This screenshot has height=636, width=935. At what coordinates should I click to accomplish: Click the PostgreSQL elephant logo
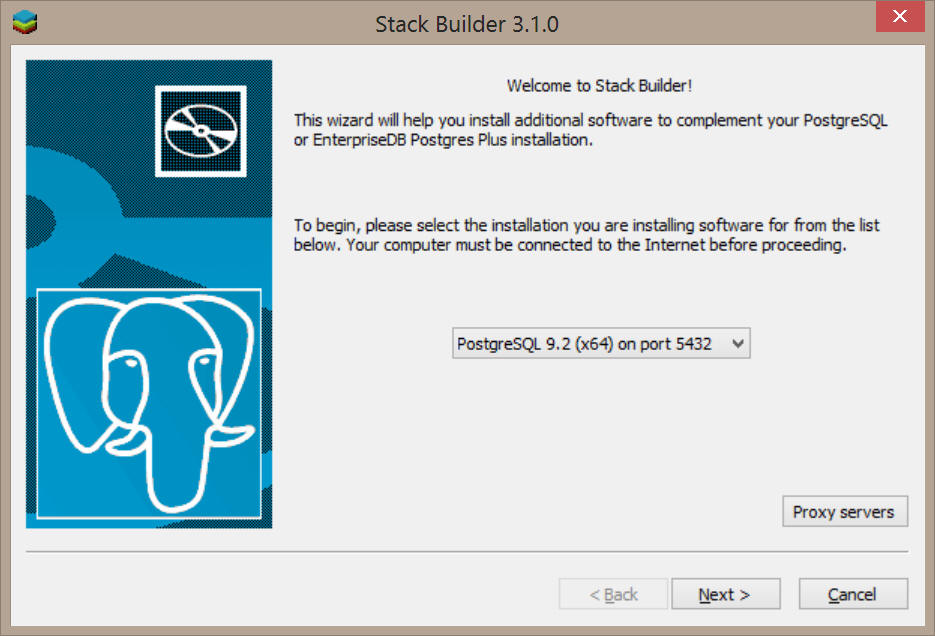coord(149,404)
